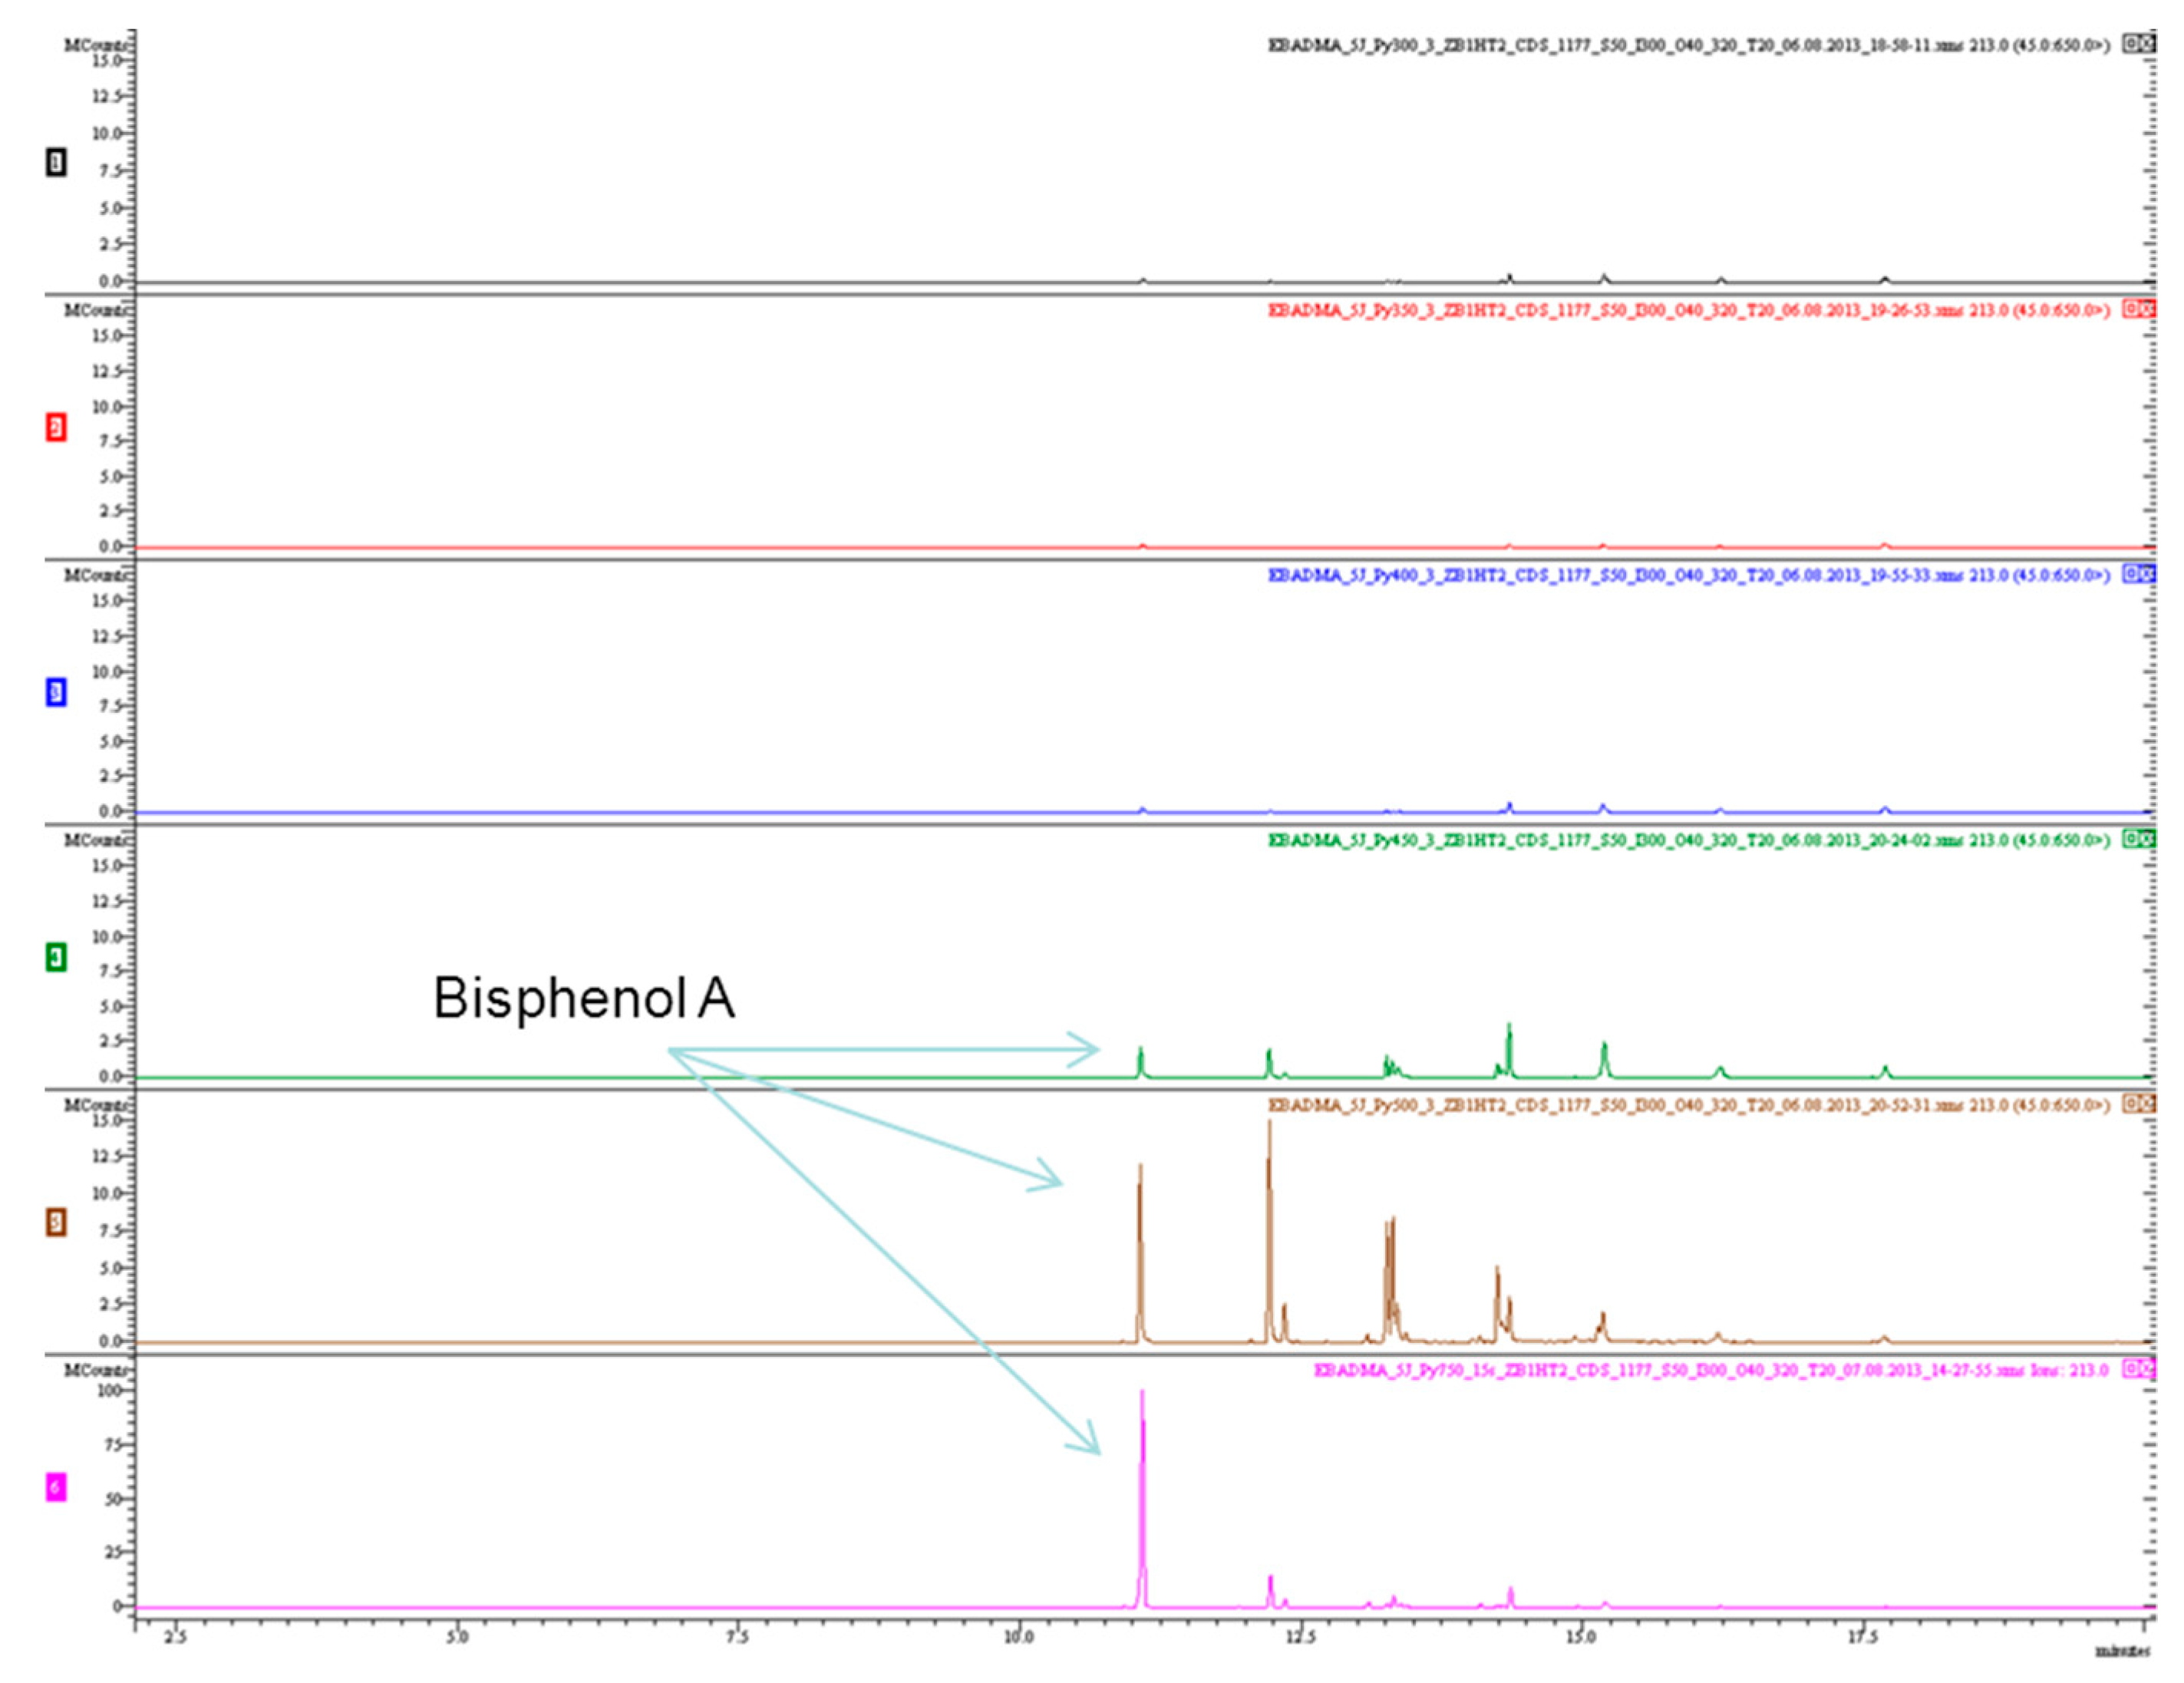Click the green plot 4 corner icons

click(x=2139, y=839)
